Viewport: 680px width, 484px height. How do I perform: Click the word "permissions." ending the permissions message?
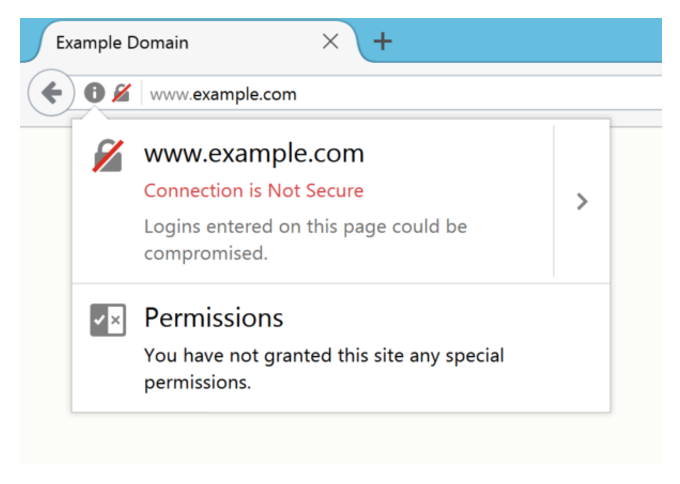pyautogui.click(x=194, y=382)
